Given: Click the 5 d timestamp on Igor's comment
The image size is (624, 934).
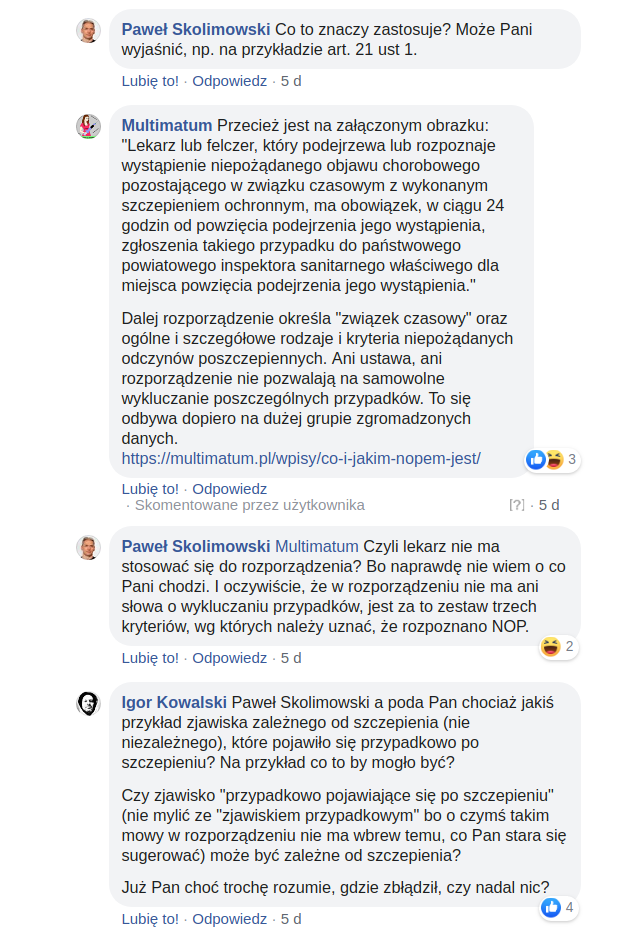Looking at the screenshot, I should pos(291,919).
